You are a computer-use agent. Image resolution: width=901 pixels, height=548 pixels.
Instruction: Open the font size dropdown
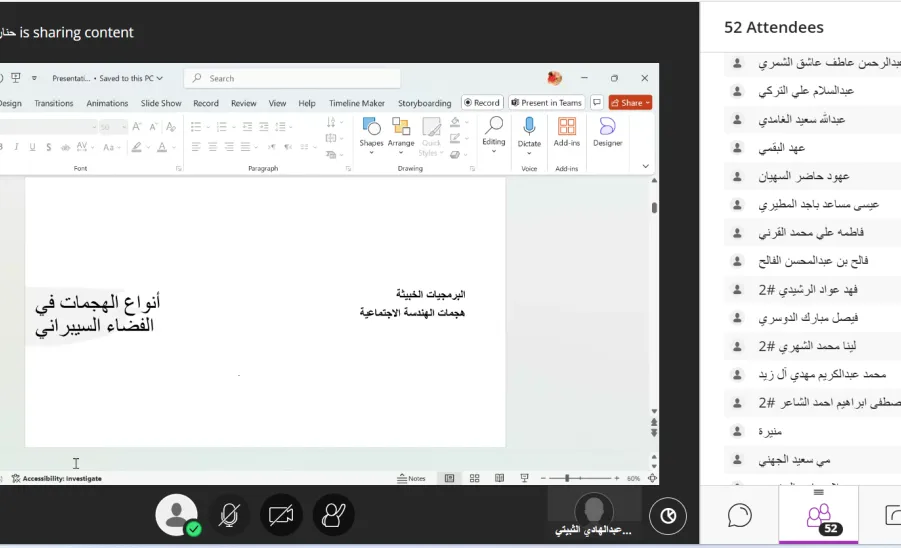124,126
